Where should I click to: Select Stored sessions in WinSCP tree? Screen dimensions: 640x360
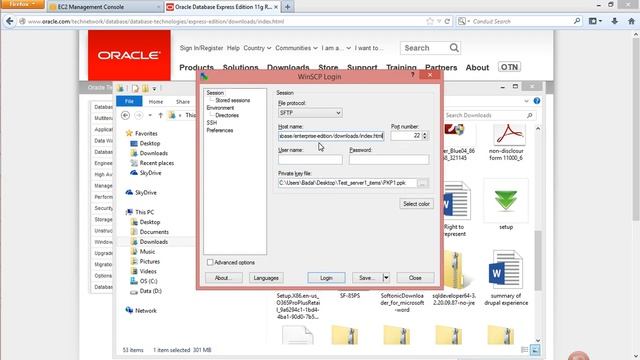(x=233, y=100)
